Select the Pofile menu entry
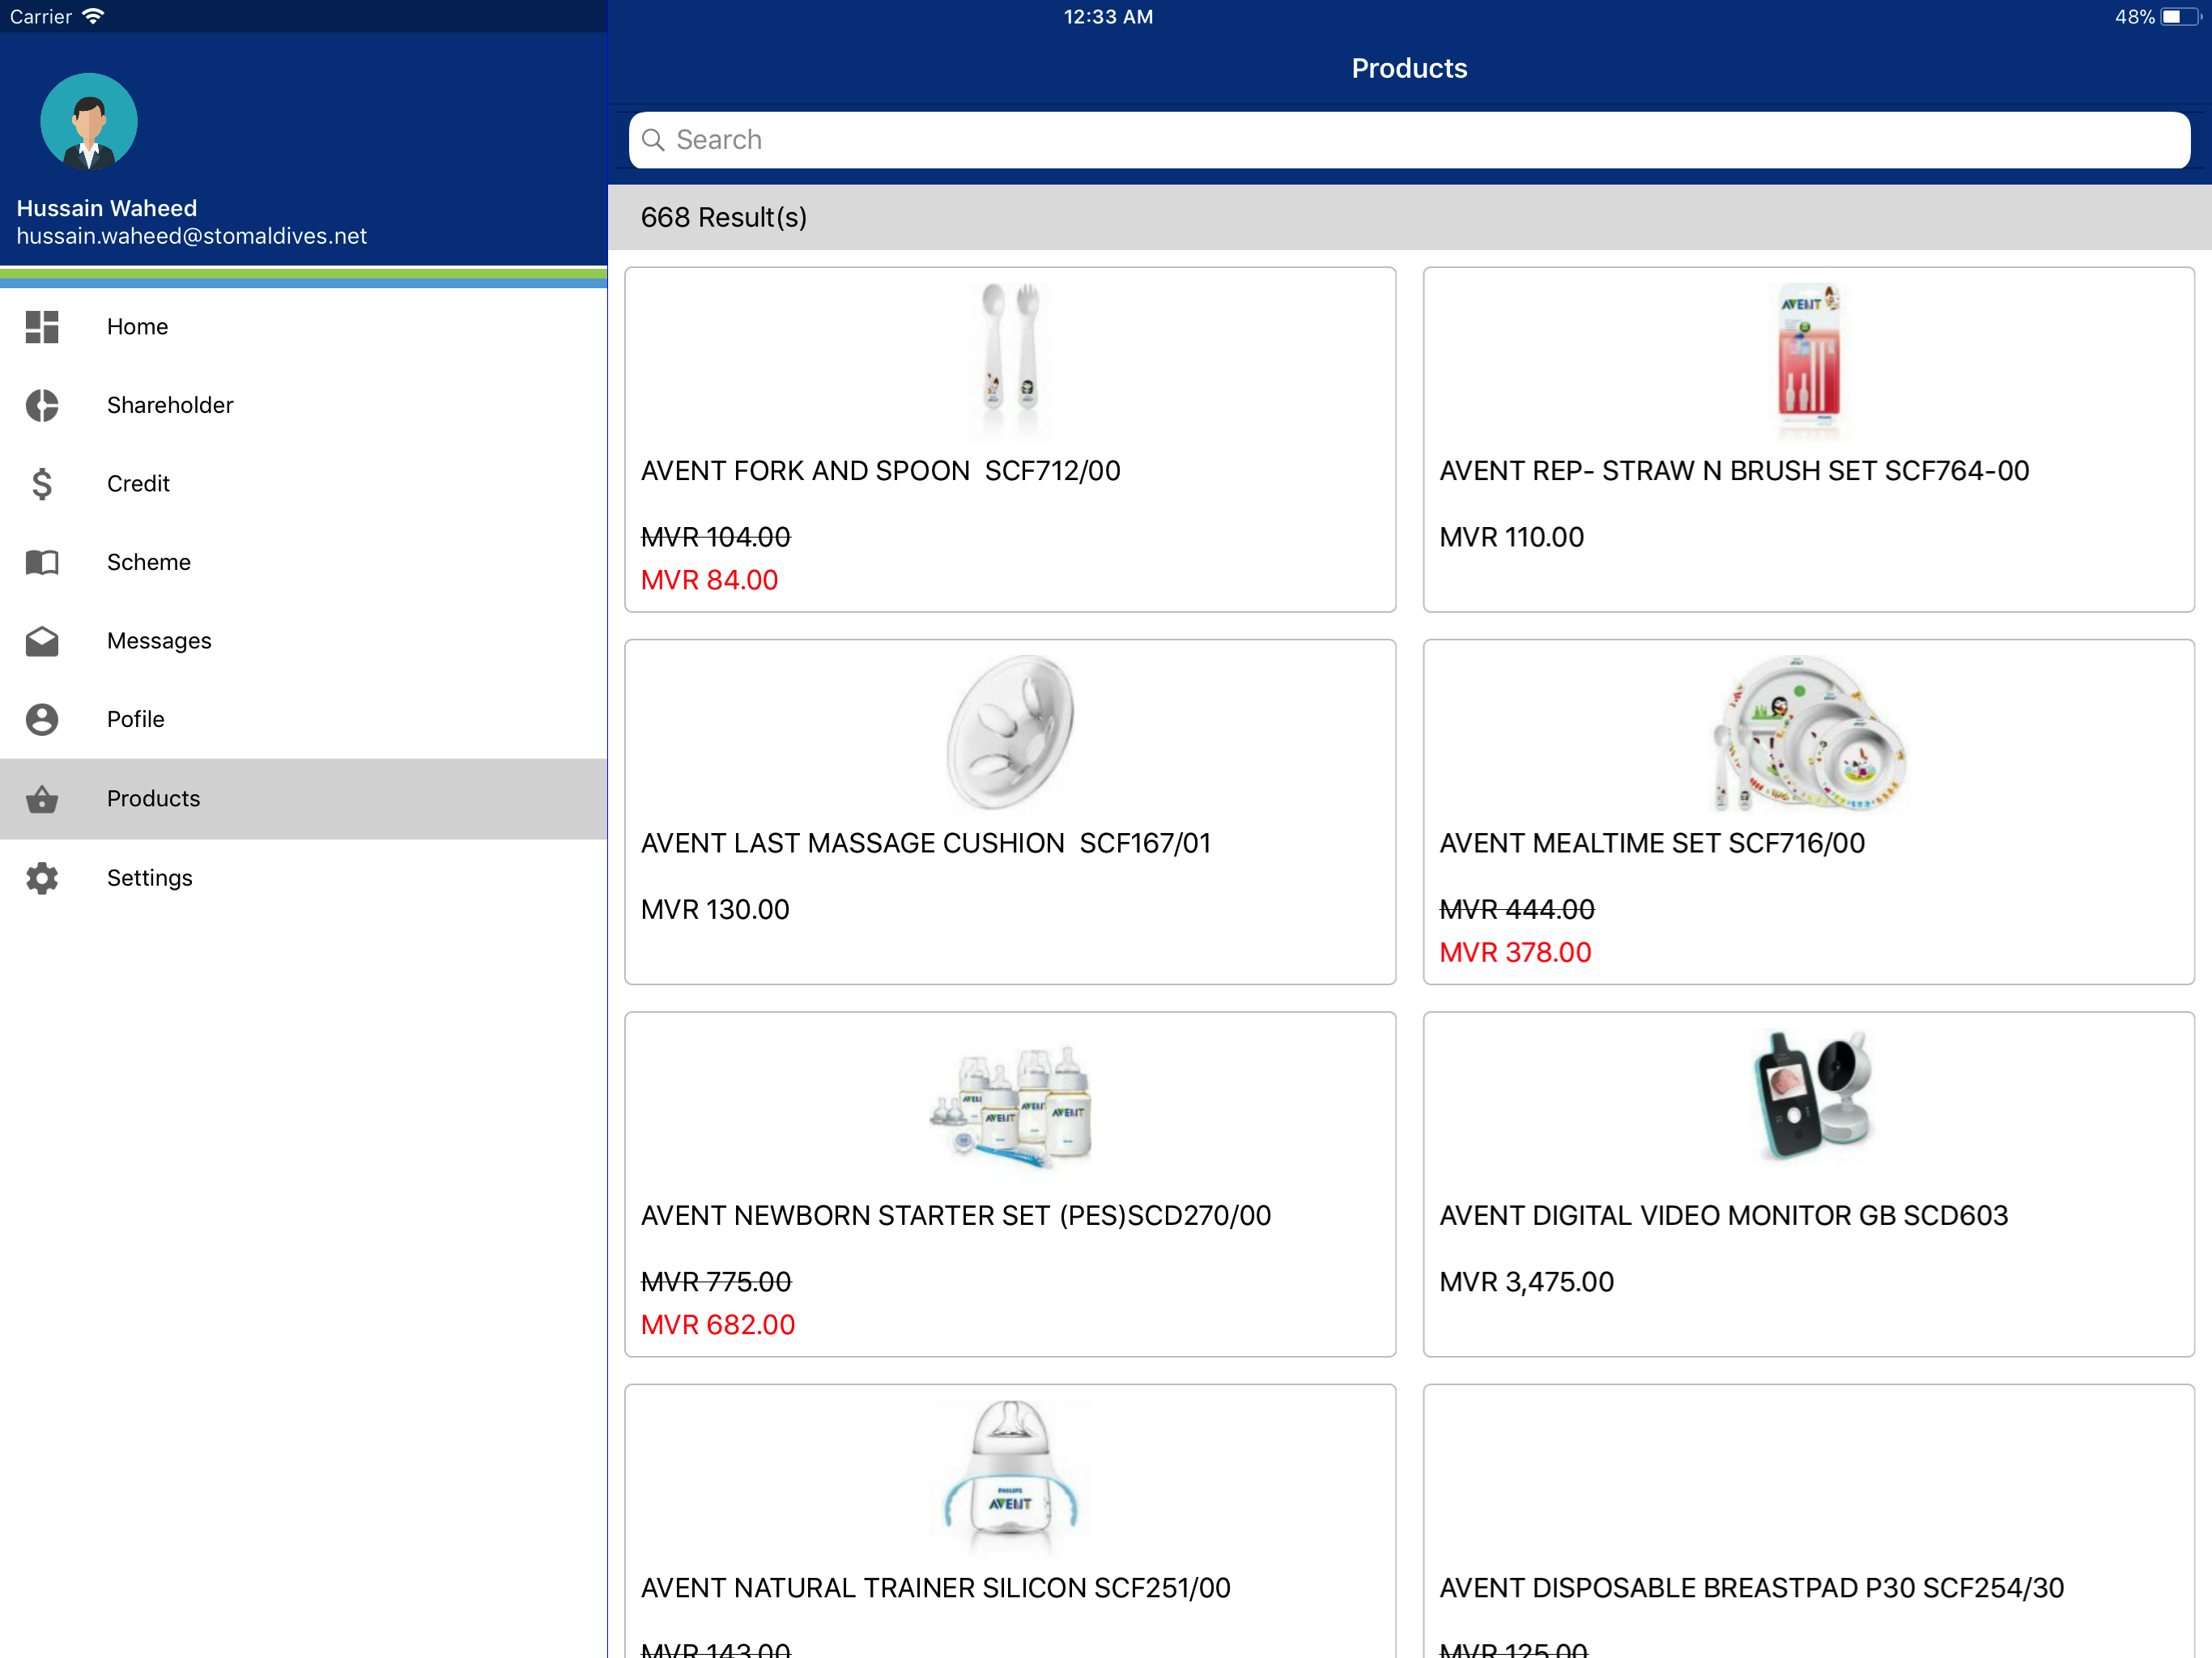This screenshot has height=1658, width=2212. [x=304, y=719]
